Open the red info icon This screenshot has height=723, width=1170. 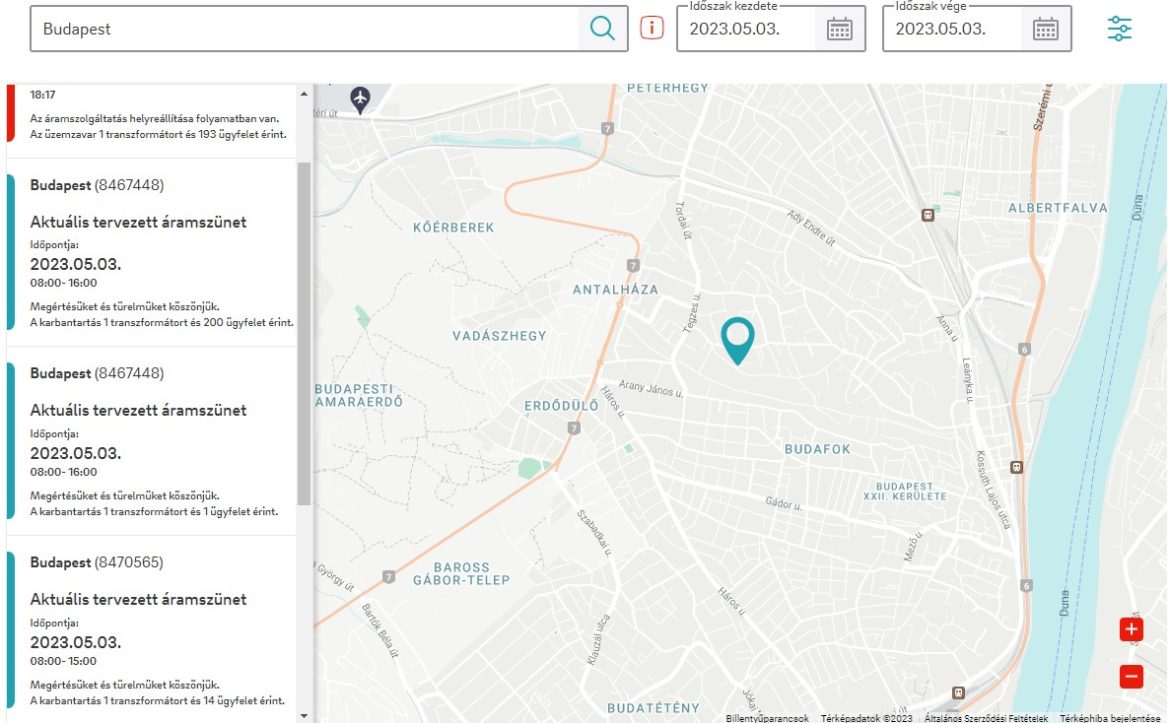click(x=652, y=29)
